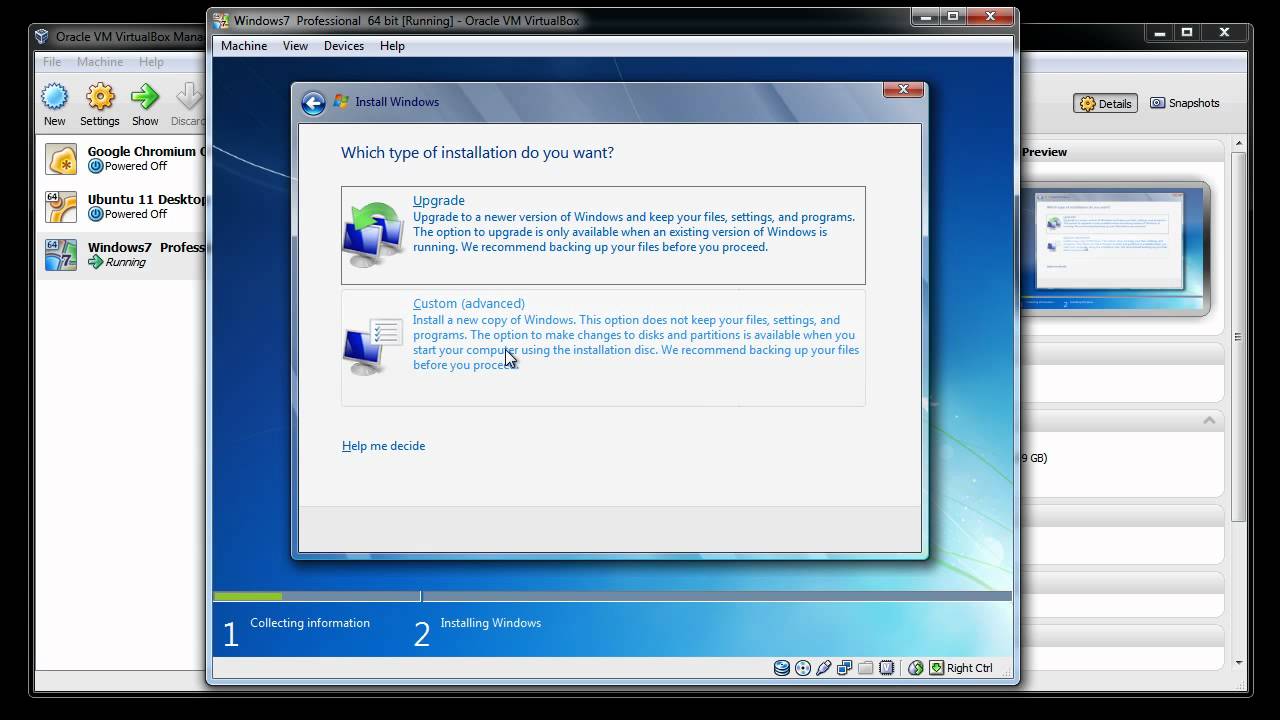Select the Ubuntu 11 Desktop VM icon
This screenshot has height=720, width=1280.
pyautogui.click(x=62, y=207)
